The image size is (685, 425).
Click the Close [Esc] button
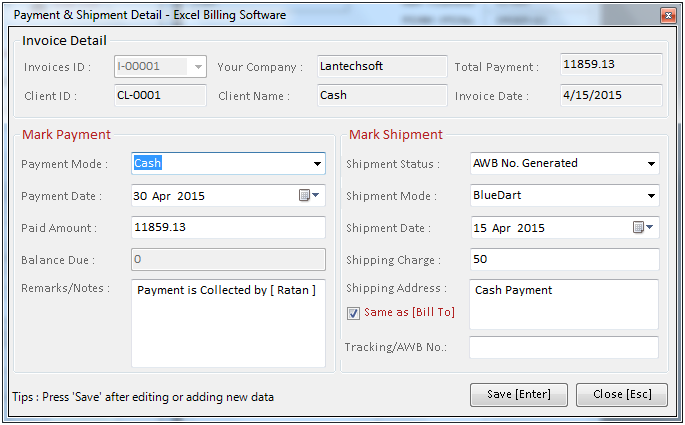pos(622,394)
